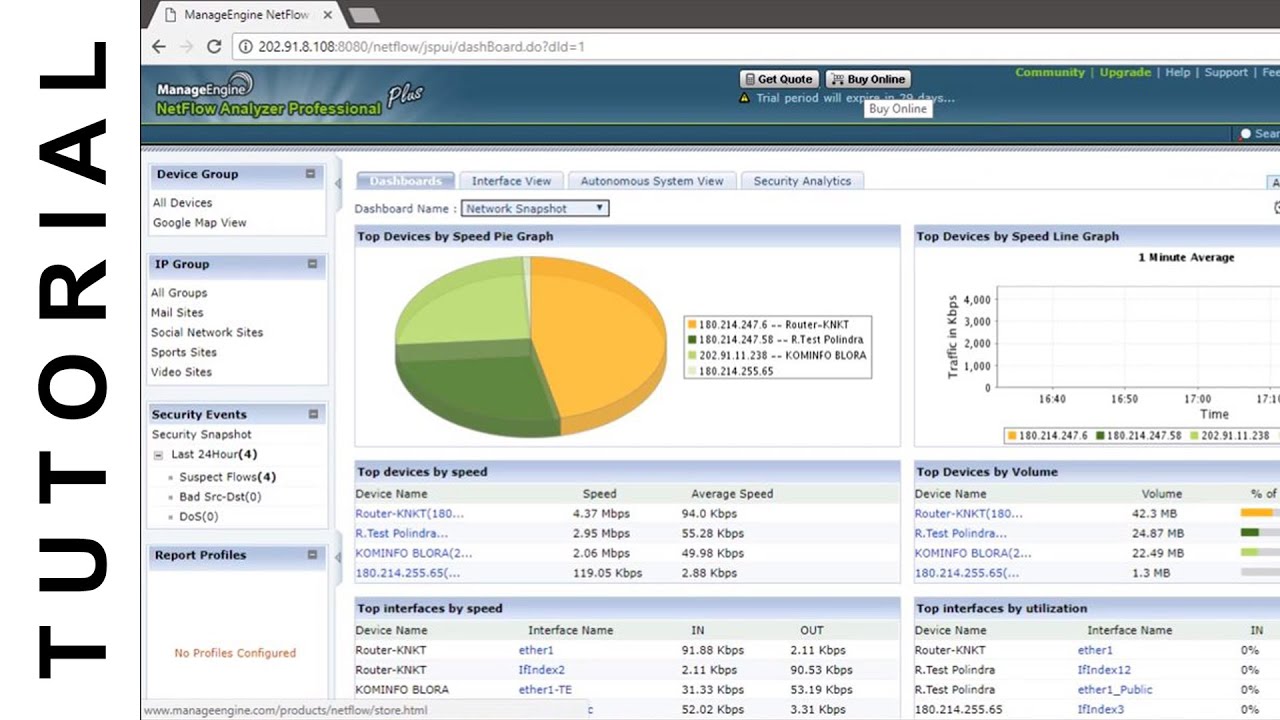Open a new browser tab
The width and height of the screenshot is (1280, 720).
click(x=363, y=15)
